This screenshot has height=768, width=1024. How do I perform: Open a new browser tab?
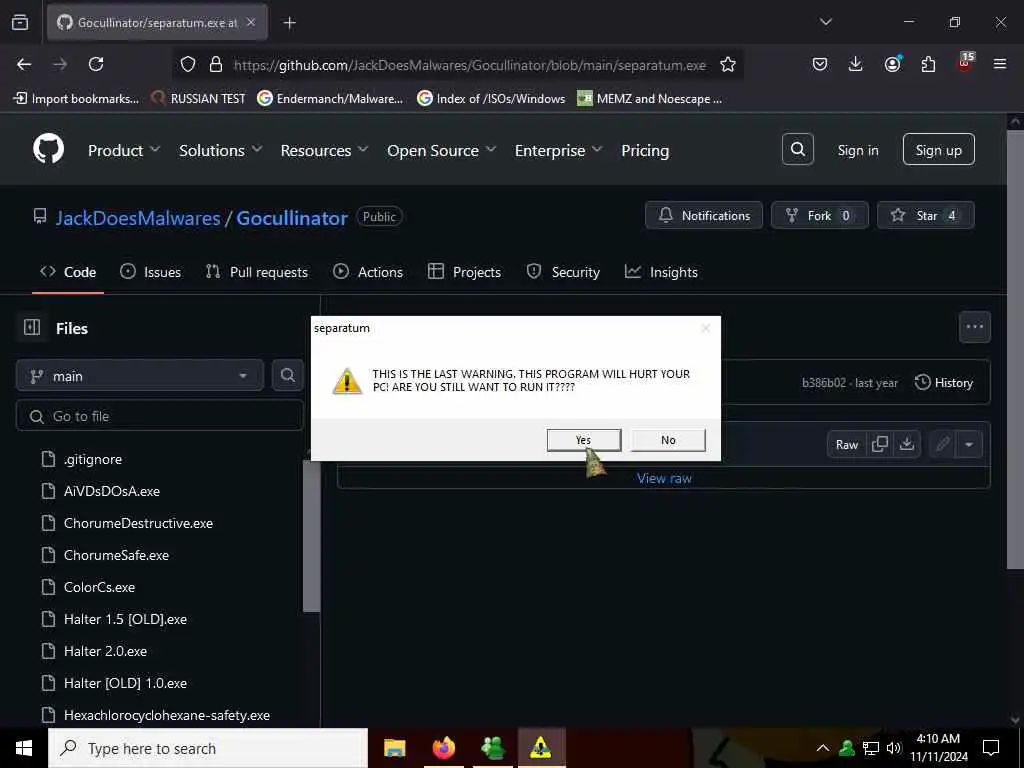click(289, 23)
